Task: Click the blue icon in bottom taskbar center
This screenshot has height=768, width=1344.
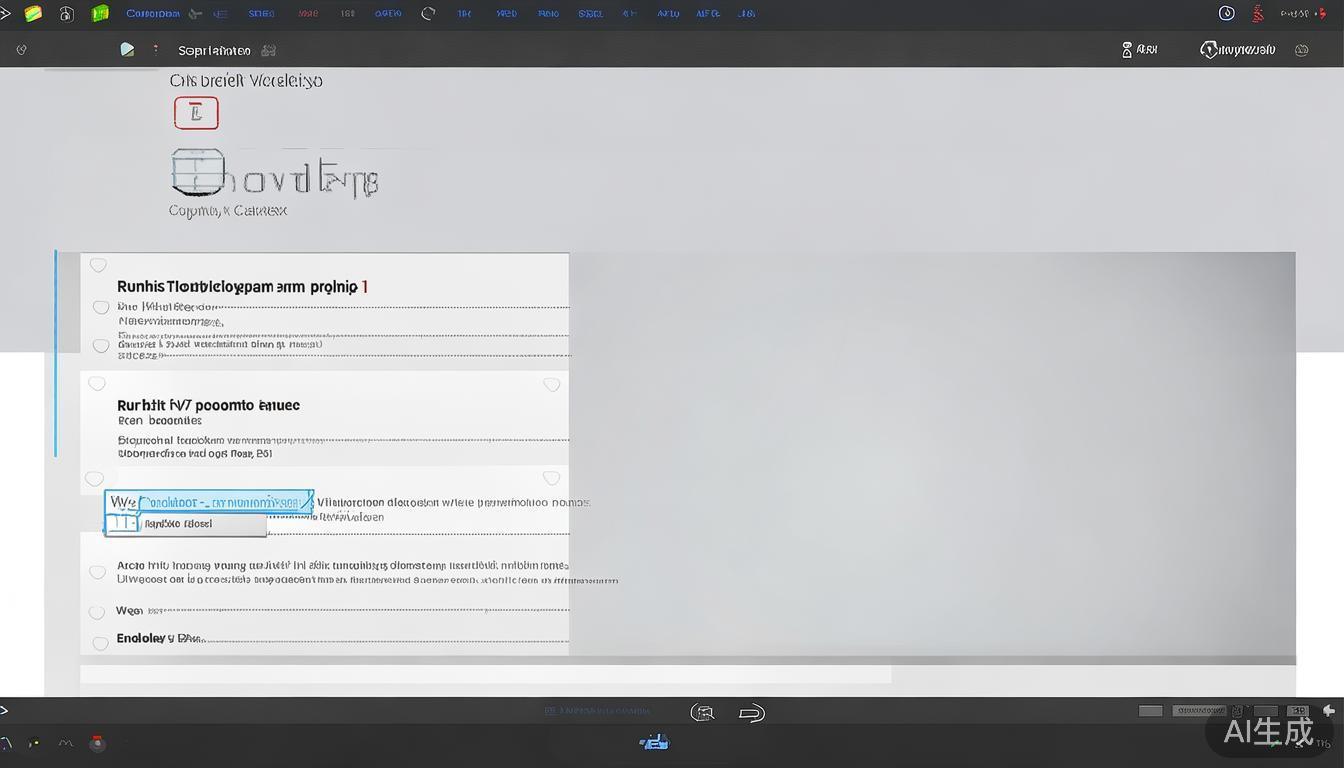Action: coord(654,742)
